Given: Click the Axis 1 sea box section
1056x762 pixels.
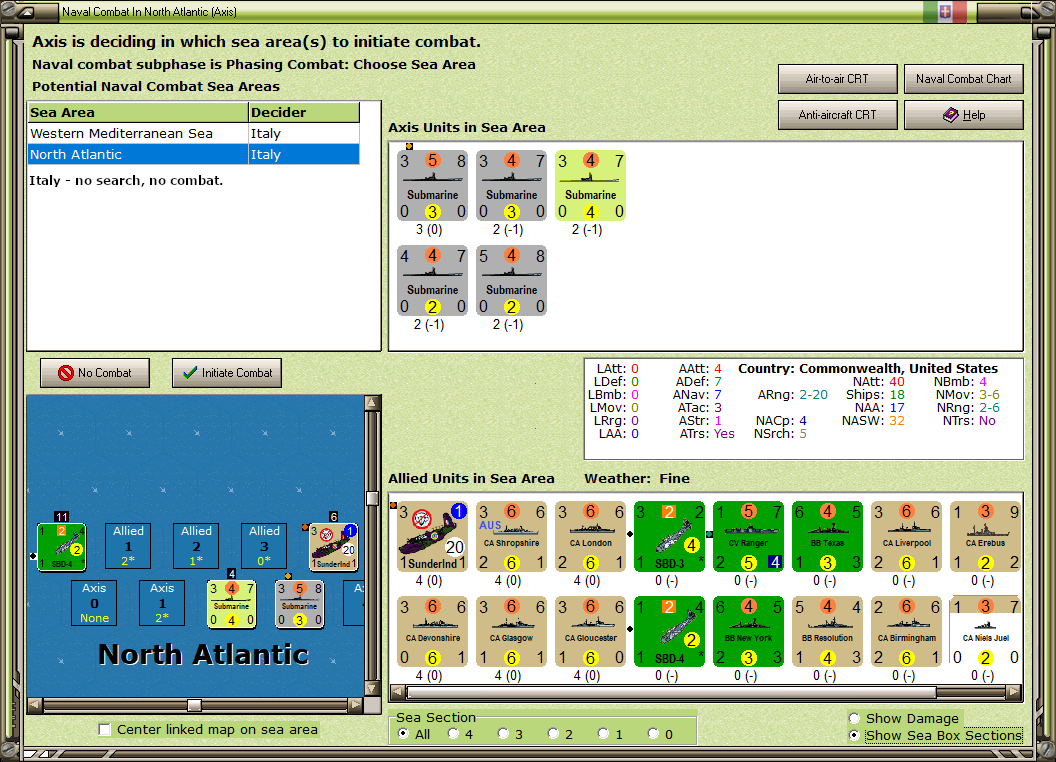Looking at the screenshot, I should click(x=162, y=603).
